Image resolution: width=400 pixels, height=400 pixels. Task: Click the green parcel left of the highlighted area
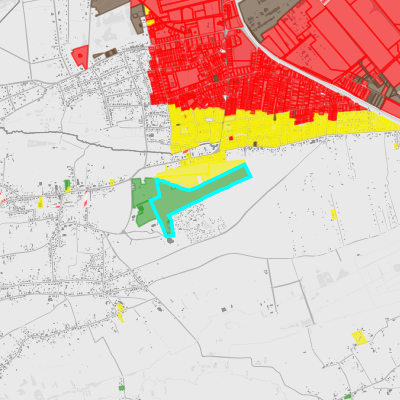[143, 200]
